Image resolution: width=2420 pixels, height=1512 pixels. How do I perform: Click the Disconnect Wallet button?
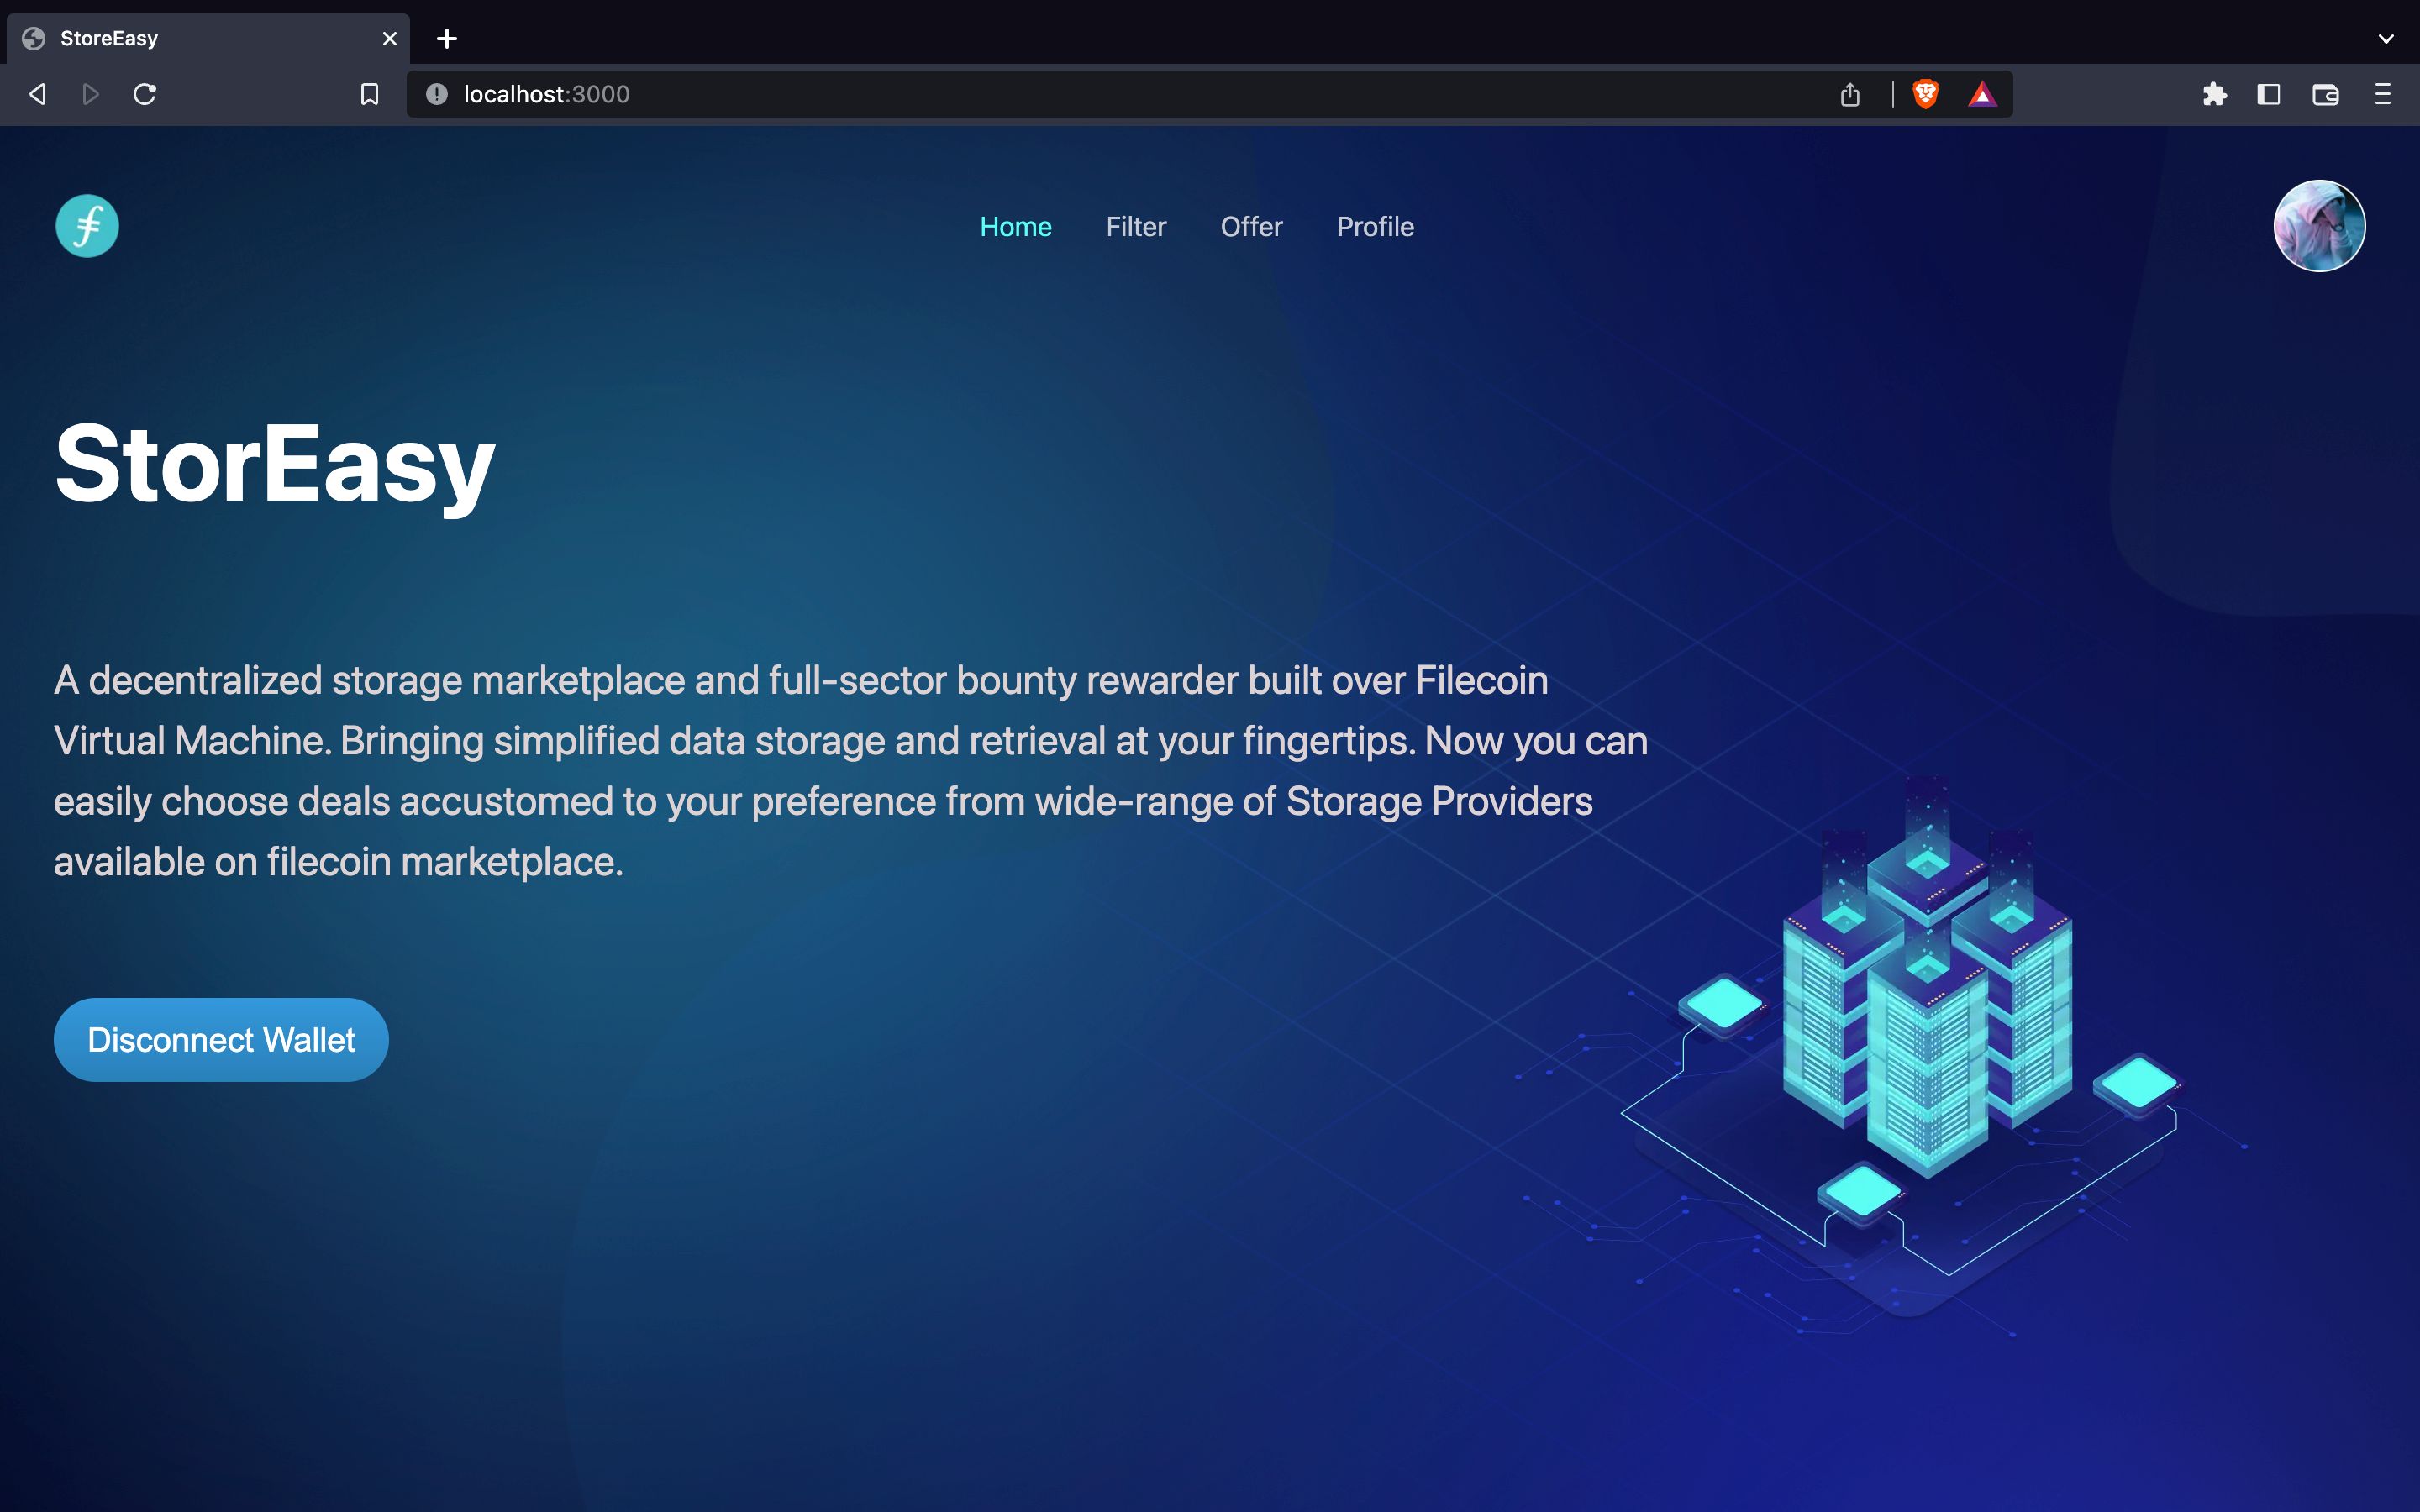point(221,1040)
